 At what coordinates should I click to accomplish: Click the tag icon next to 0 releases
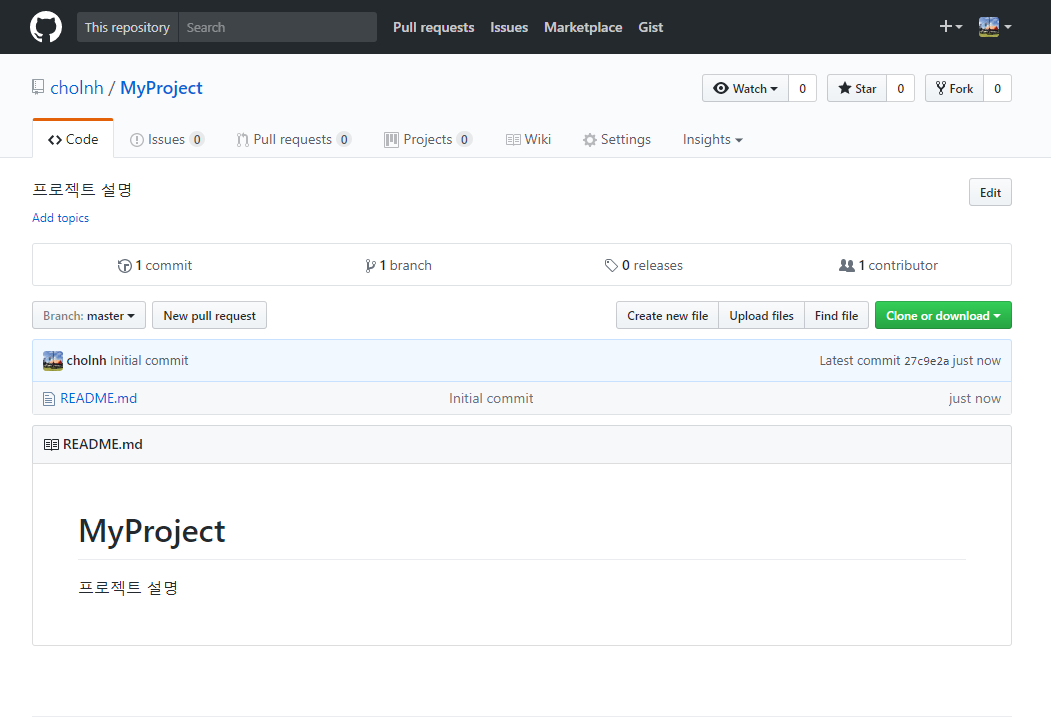click(611, 266)
